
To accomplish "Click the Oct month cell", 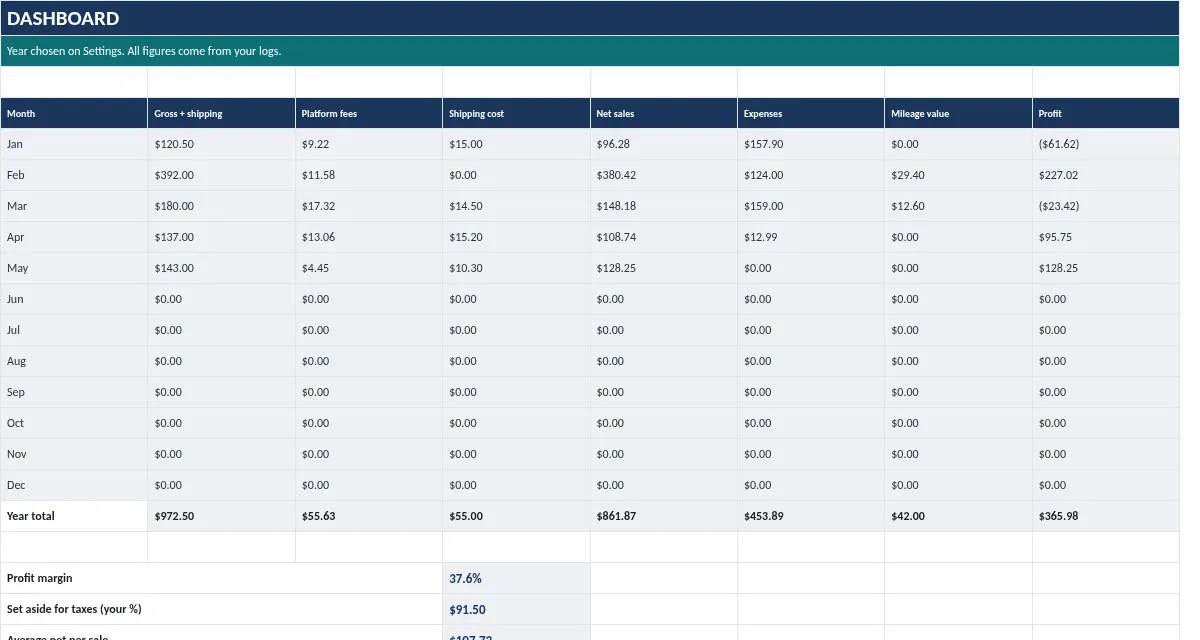I will [x=74, y=423].
